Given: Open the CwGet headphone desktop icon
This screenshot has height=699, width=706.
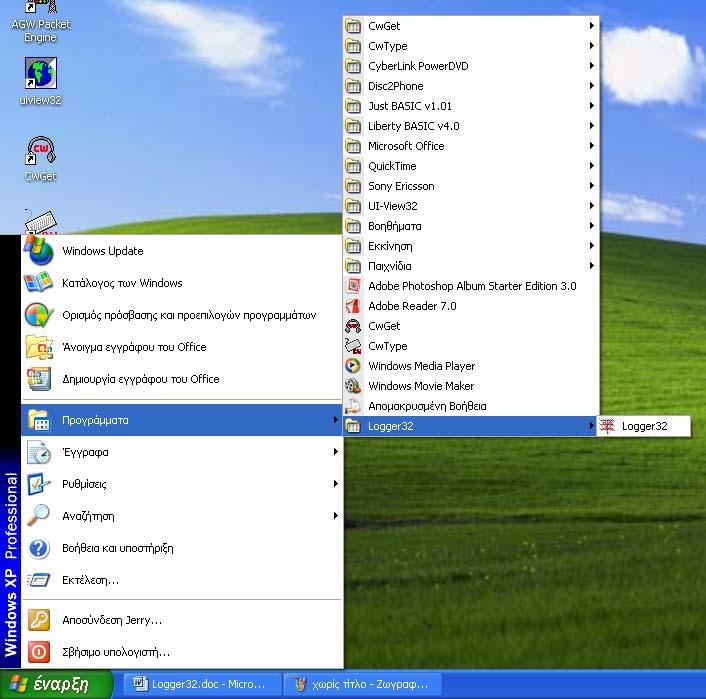Looking at the screenshot, I should 41,151.
